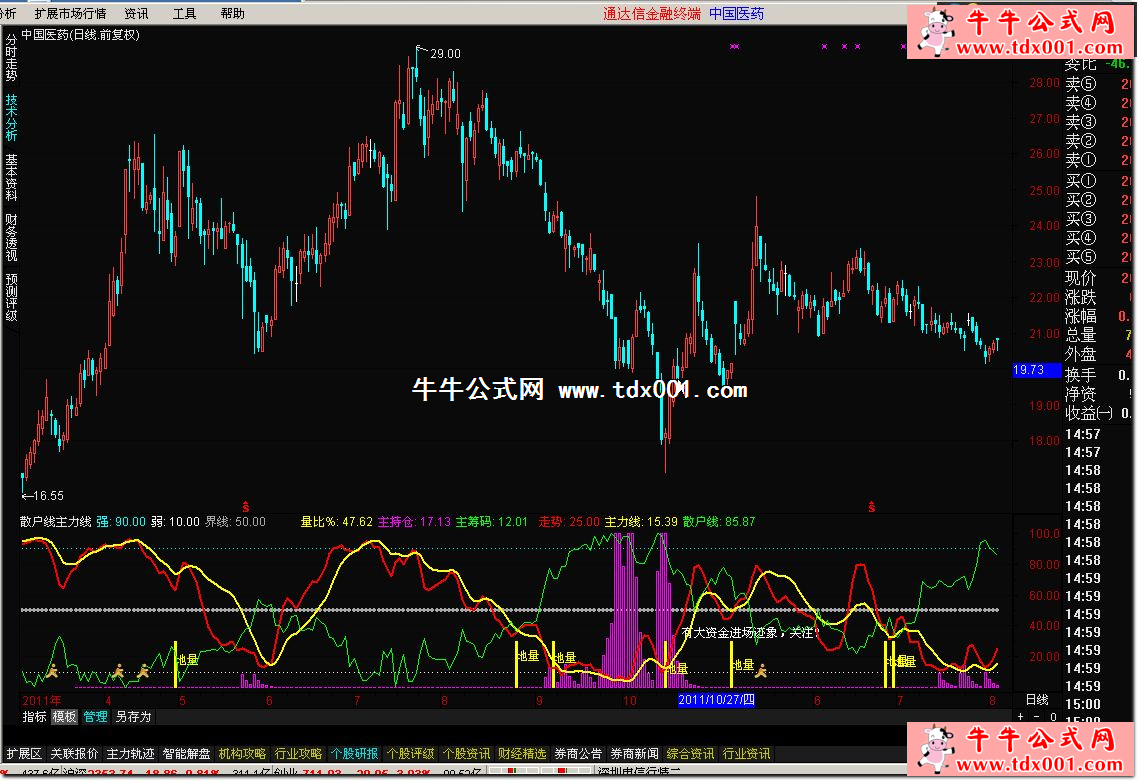Switch to 技术分析 side tab
This screenshot has height=781, width=1139.
click(x=11, y=117)
